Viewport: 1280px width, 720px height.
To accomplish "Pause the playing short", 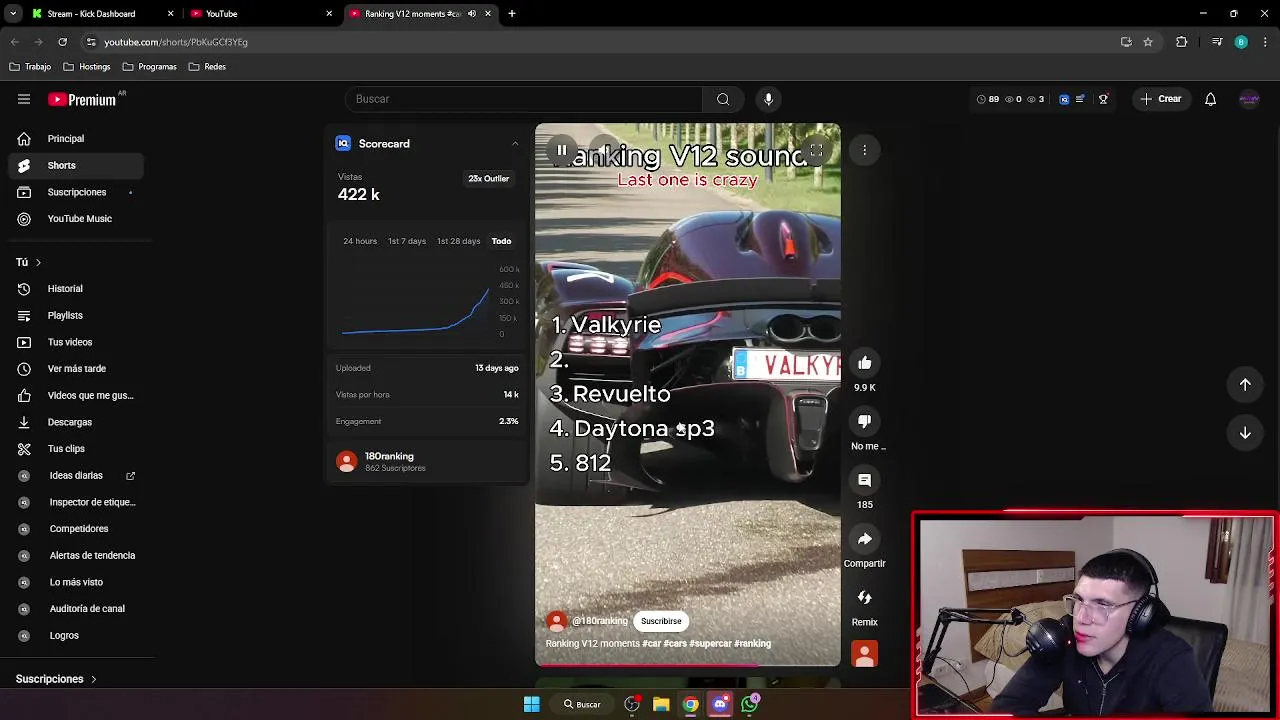I will click(562, 151).
